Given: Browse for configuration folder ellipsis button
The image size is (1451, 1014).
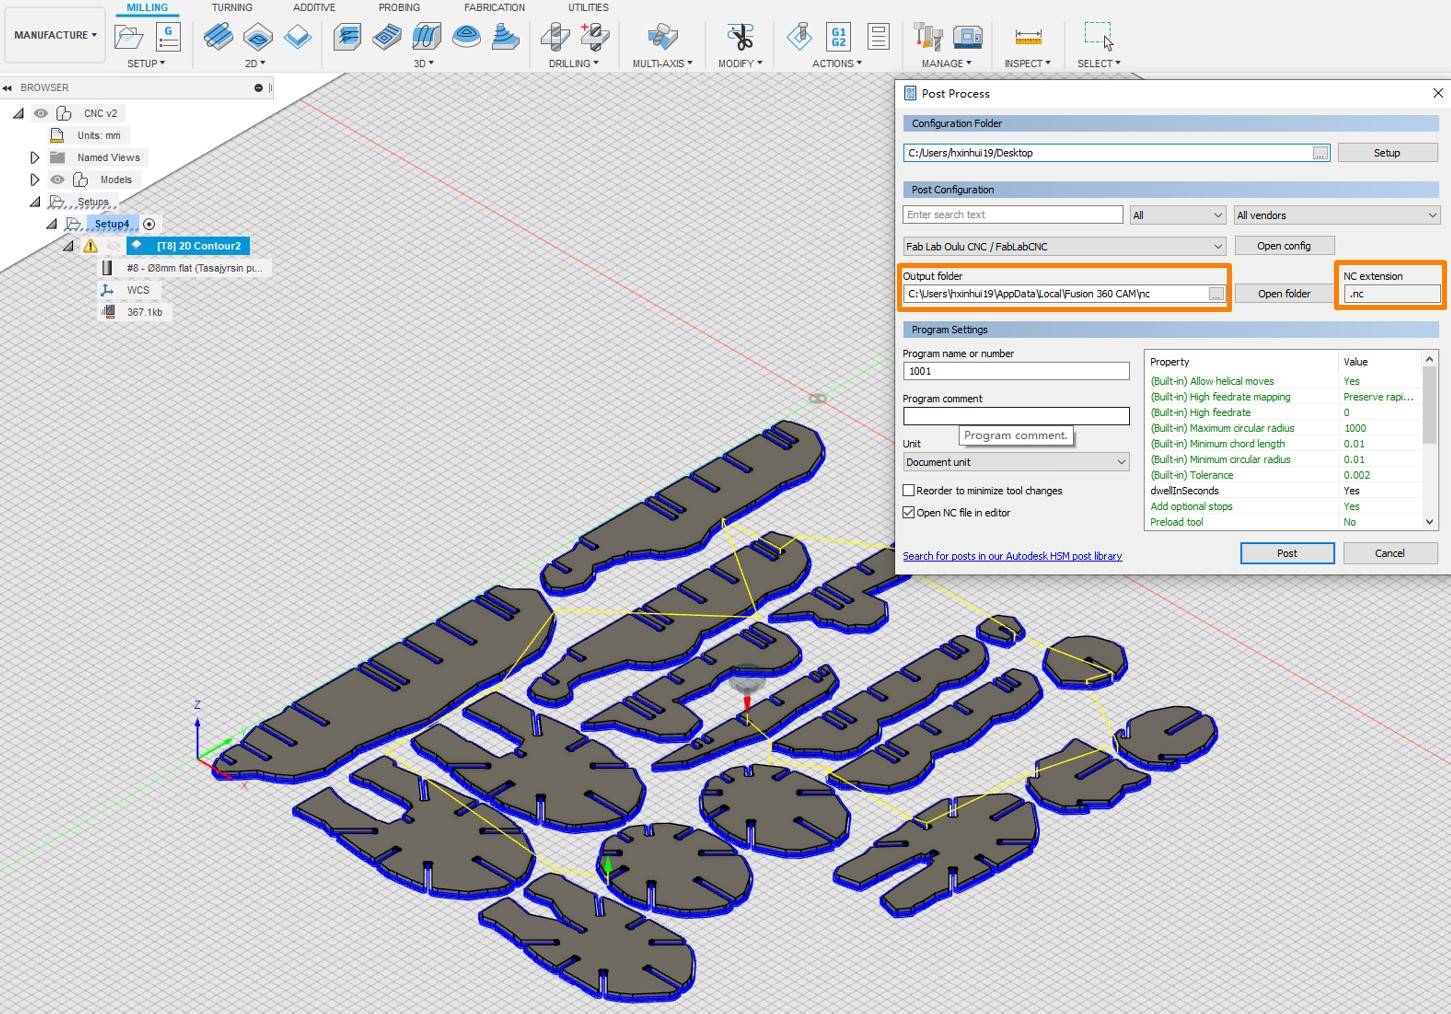Looking at the screenshot, I should (1321, 153).
